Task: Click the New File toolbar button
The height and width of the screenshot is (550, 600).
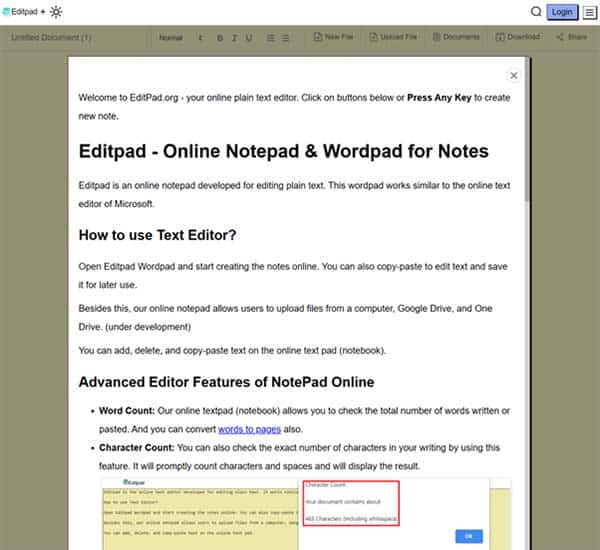Action: [333, 37]
